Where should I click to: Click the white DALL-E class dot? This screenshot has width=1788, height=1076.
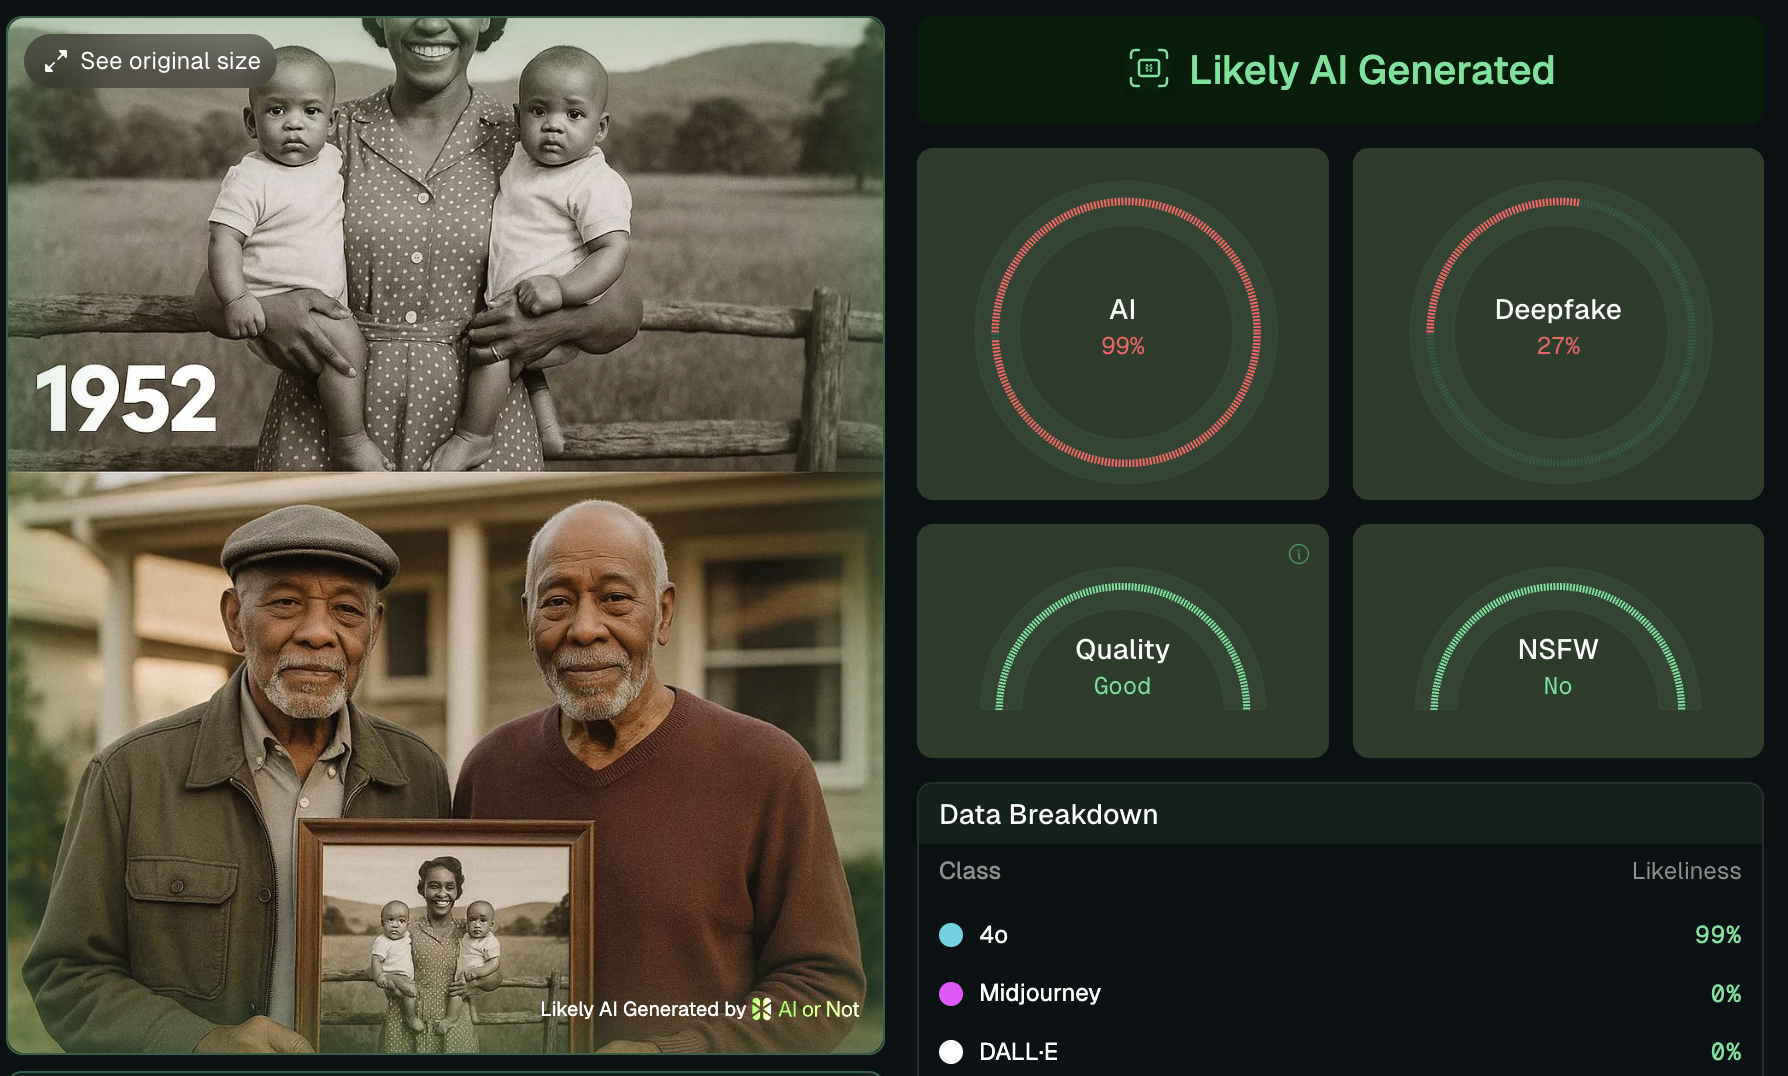click(951, 1052)
